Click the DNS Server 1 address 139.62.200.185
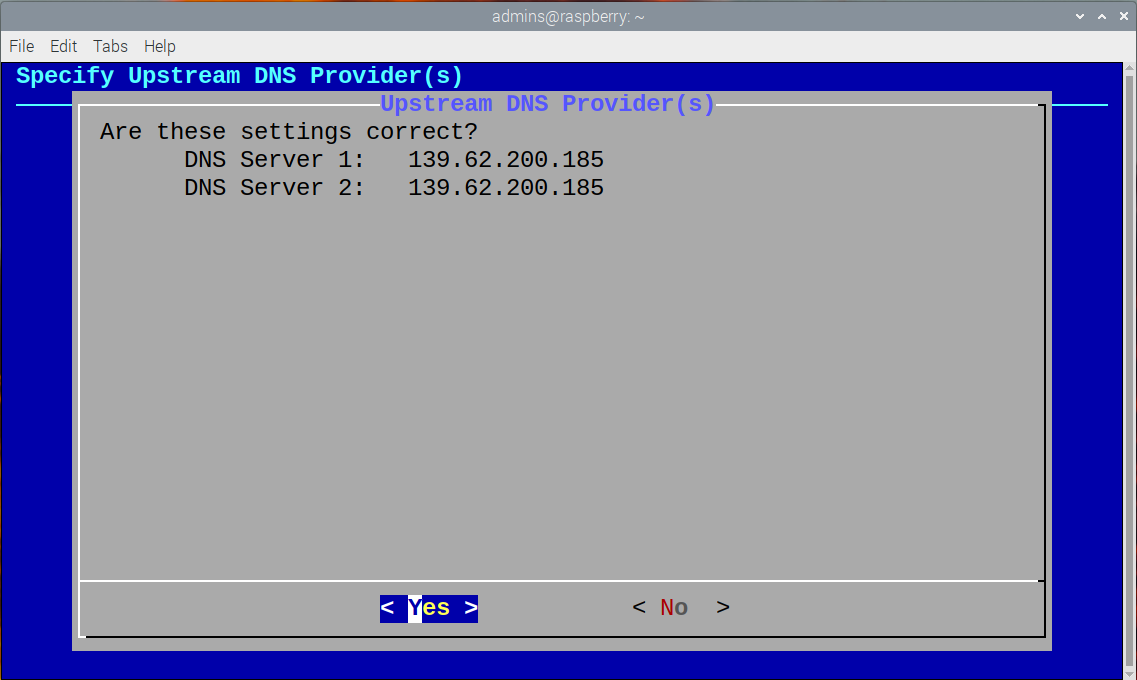Viewport: 1137px width, 680px height. tap(505, 159)
